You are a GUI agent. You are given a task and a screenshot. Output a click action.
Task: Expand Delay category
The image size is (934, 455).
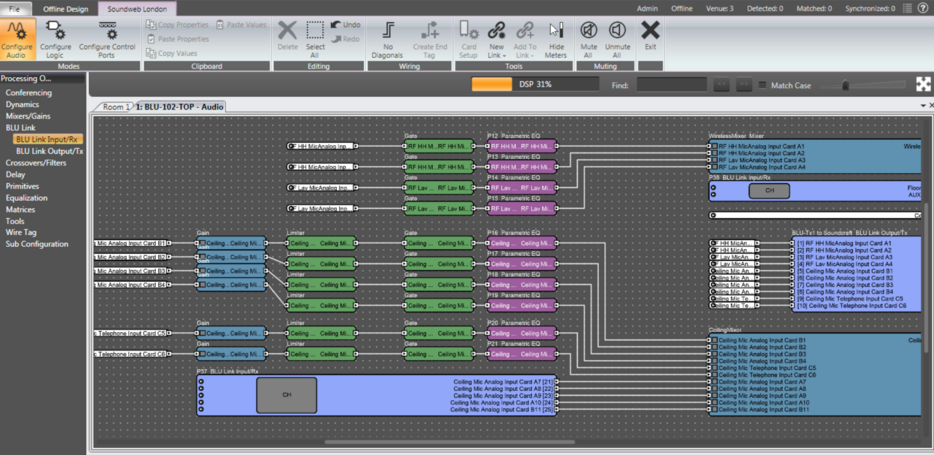(15, 174)
